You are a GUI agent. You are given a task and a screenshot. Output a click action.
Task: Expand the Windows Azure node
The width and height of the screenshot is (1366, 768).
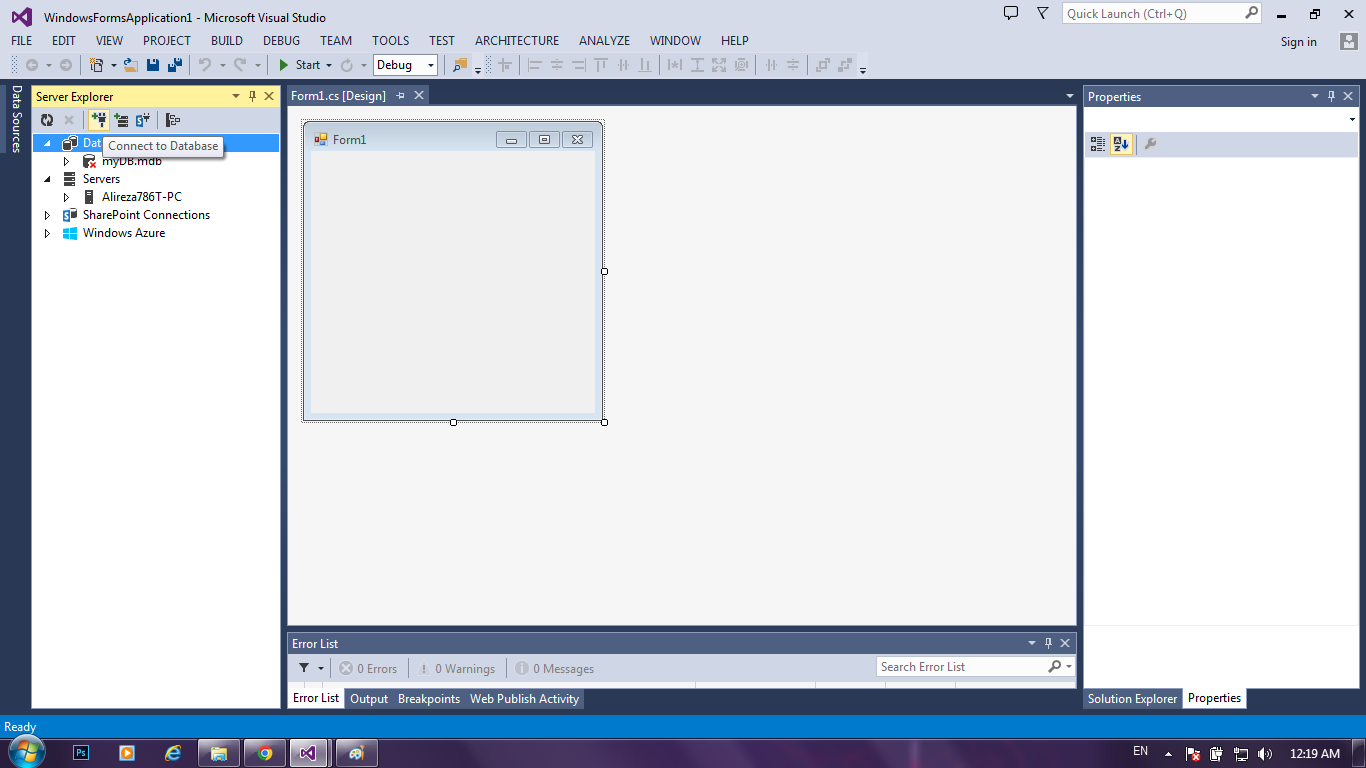47,233
